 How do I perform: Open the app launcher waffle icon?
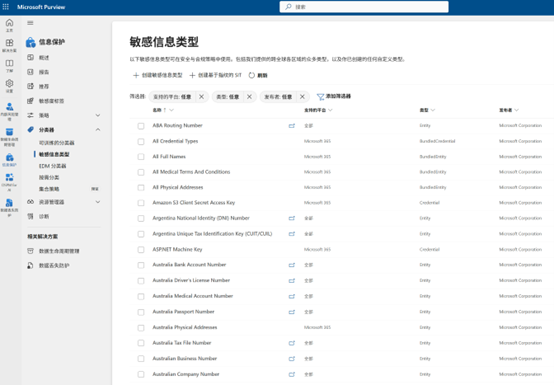click(6, 7)
